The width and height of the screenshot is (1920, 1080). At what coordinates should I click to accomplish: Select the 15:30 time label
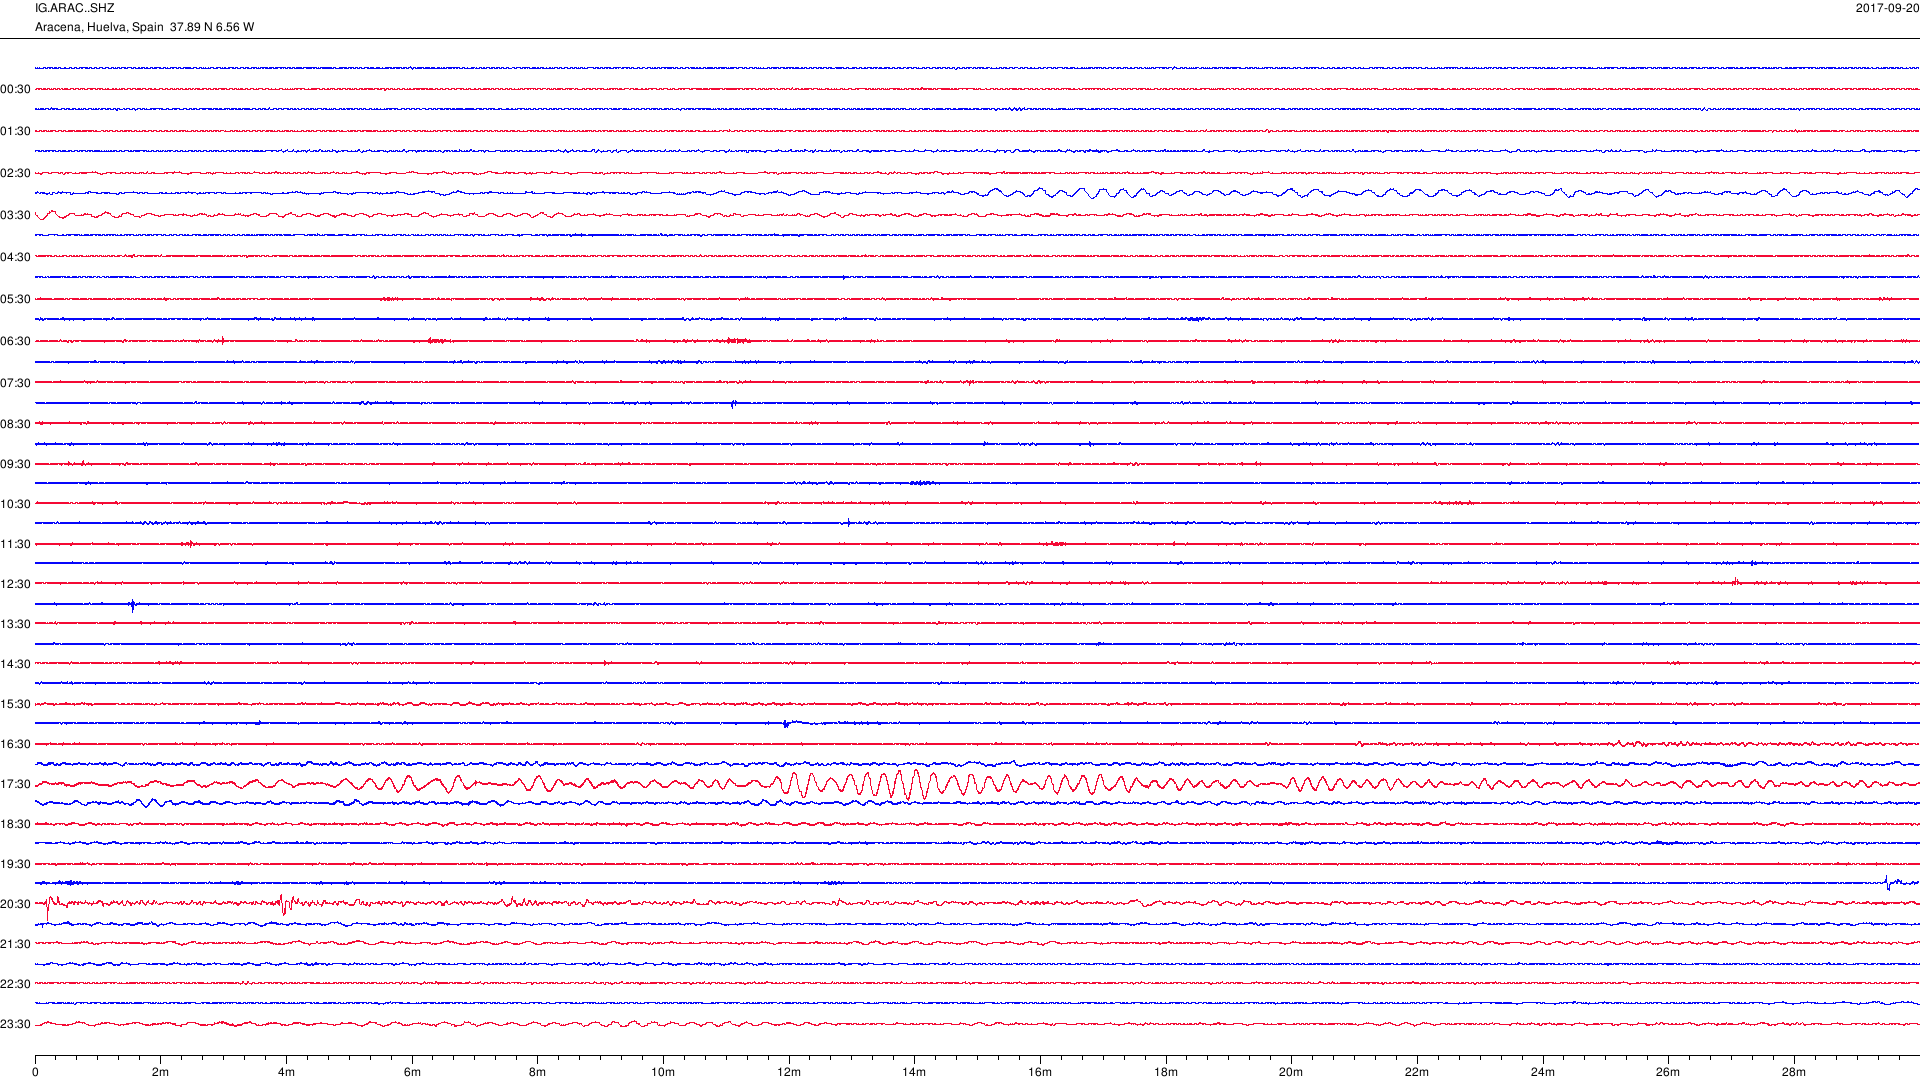coord(15,704)
